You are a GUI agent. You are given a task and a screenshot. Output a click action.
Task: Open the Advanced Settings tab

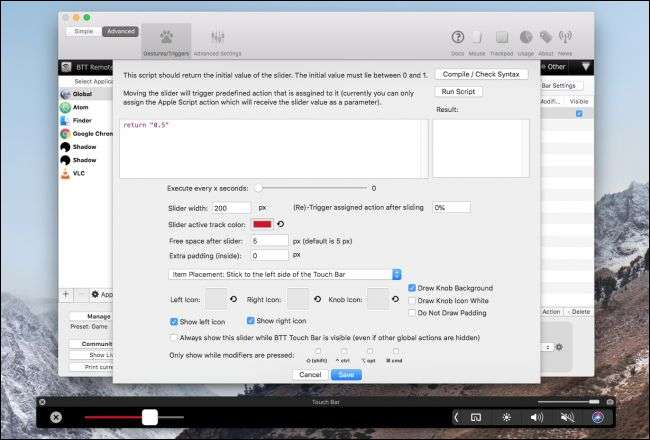pos(217,39)
